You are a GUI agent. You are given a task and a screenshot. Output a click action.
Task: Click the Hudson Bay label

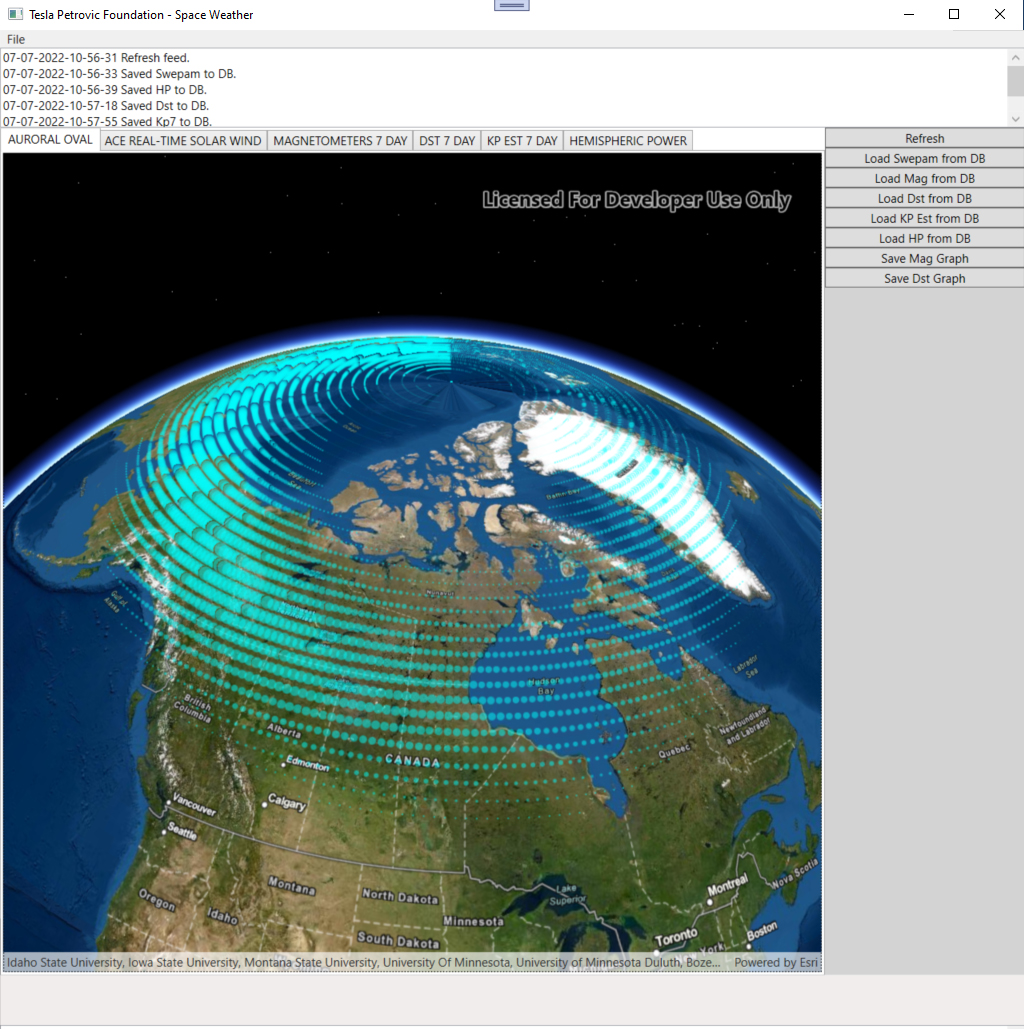[544, 686]
